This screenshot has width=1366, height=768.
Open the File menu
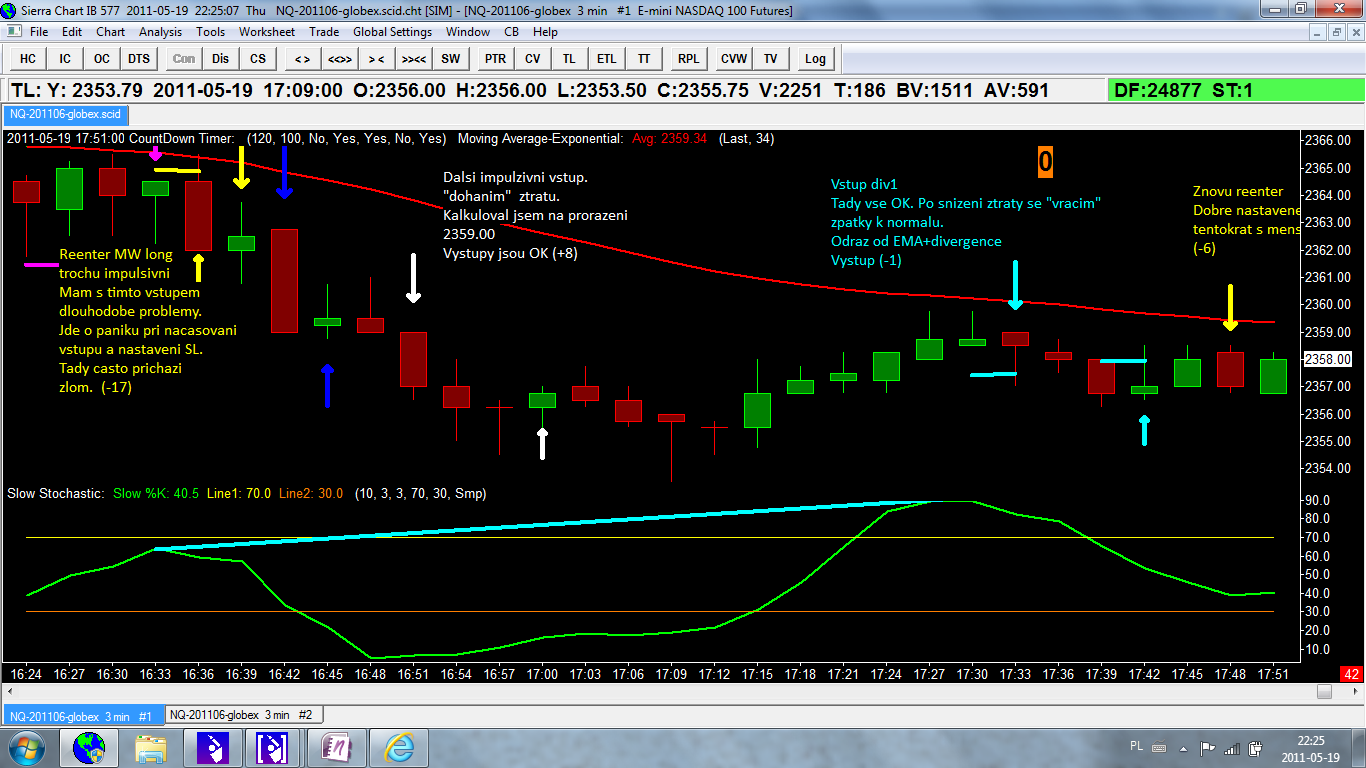39,32
